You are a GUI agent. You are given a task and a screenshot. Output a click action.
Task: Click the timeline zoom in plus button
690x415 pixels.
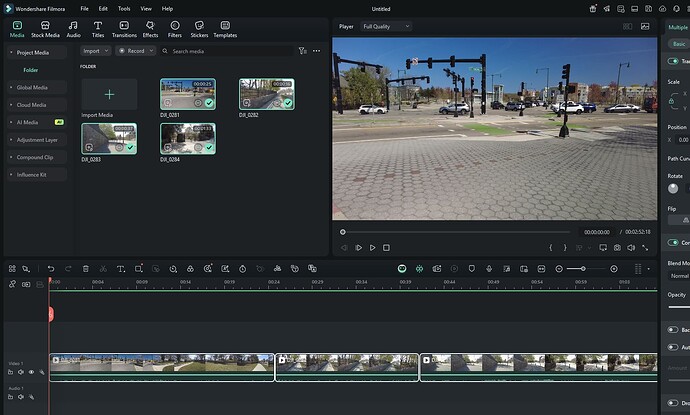click(x=614, y=268)
